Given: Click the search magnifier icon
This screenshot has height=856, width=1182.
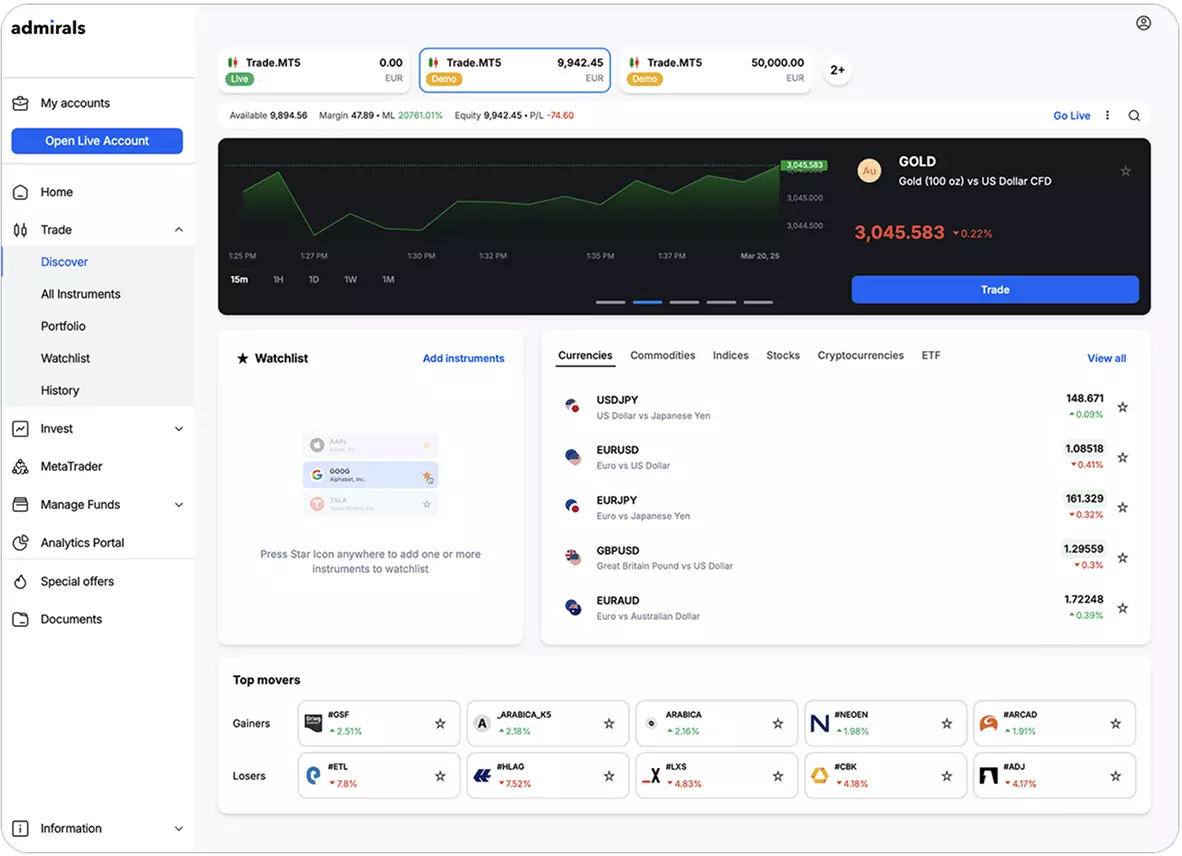Looking at the screenshot, I should [x=1134, y=116].
